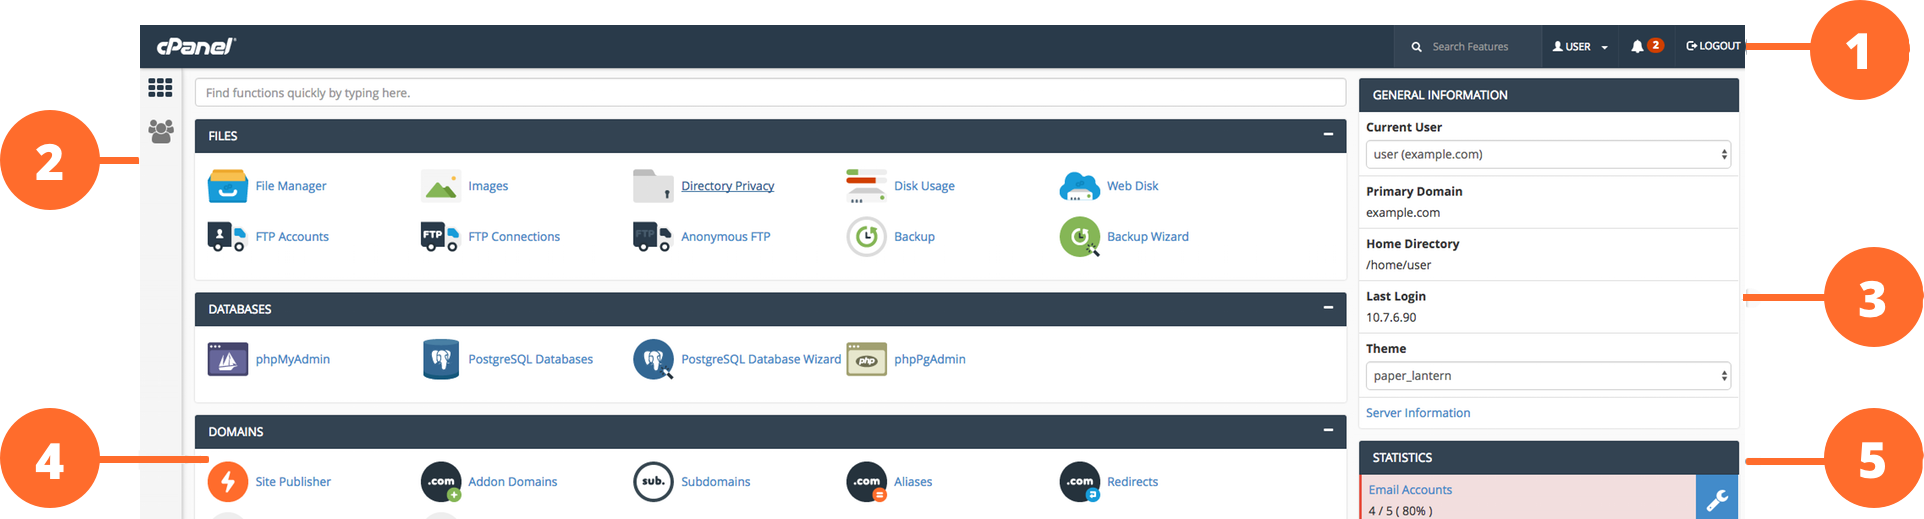Click the Home Directory value /home/user

point(1398,265)
